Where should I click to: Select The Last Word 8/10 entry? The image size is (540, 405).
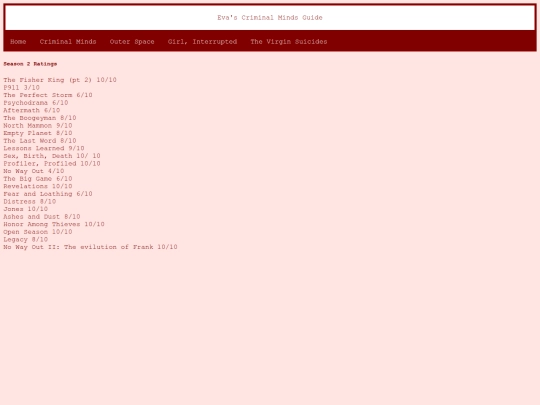click(40, 141)
